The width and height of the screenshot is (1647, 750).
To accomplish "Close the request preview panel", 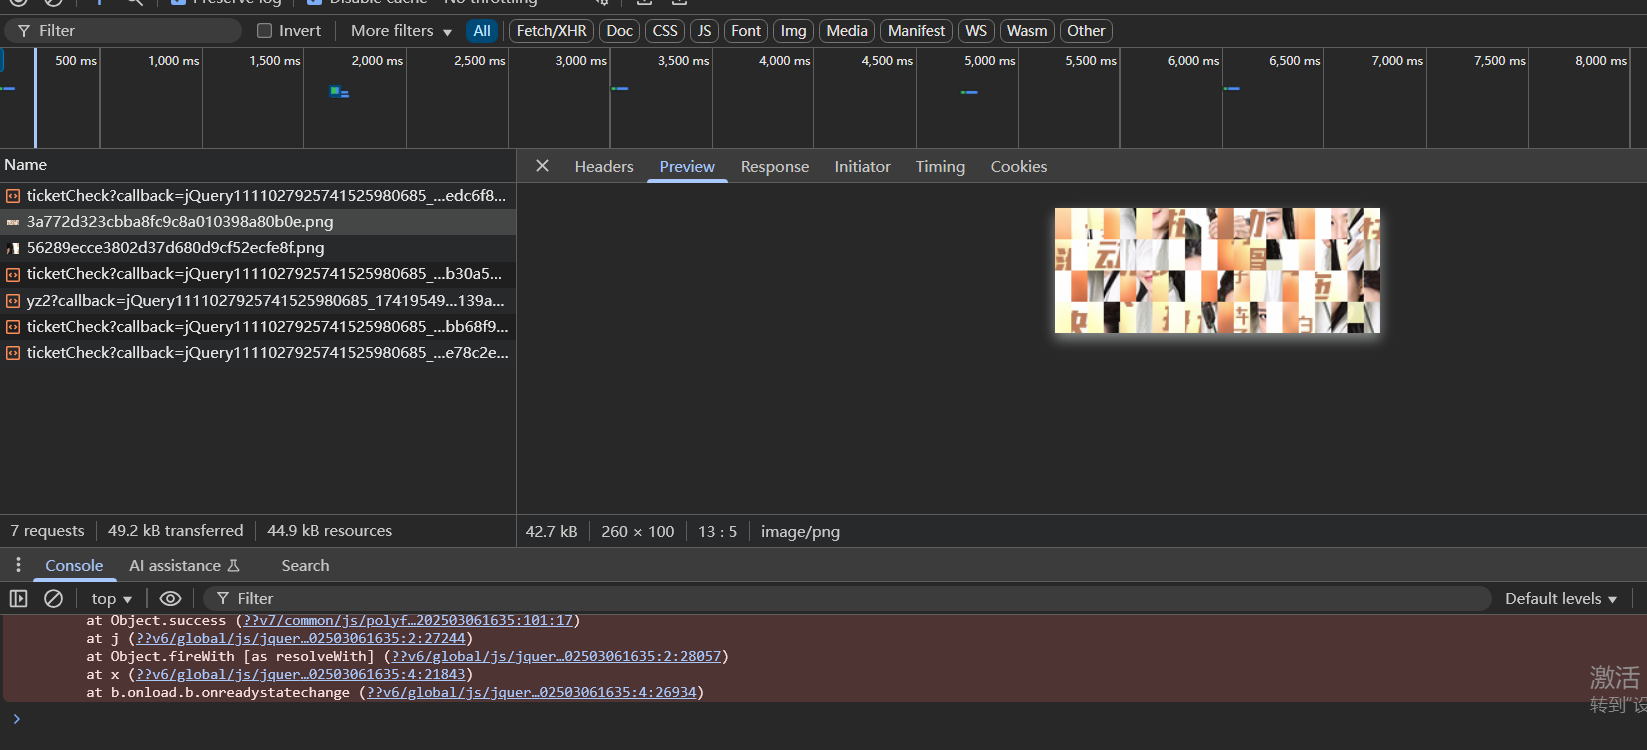I will (542, 166).
